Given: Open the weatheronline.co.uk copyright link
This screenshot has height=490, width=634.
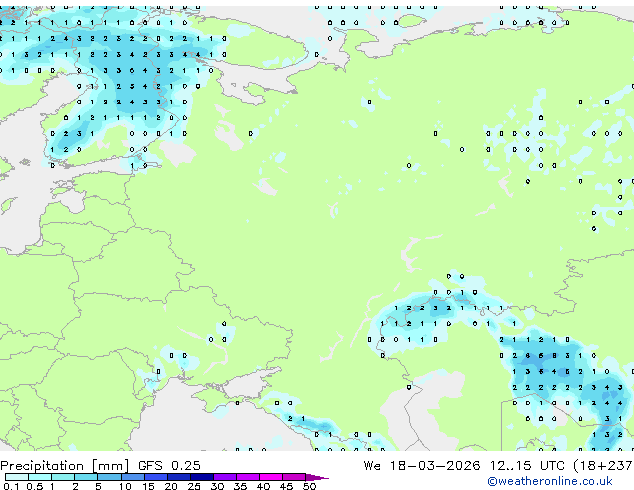Looking at the screenshot, I should 549,481.
